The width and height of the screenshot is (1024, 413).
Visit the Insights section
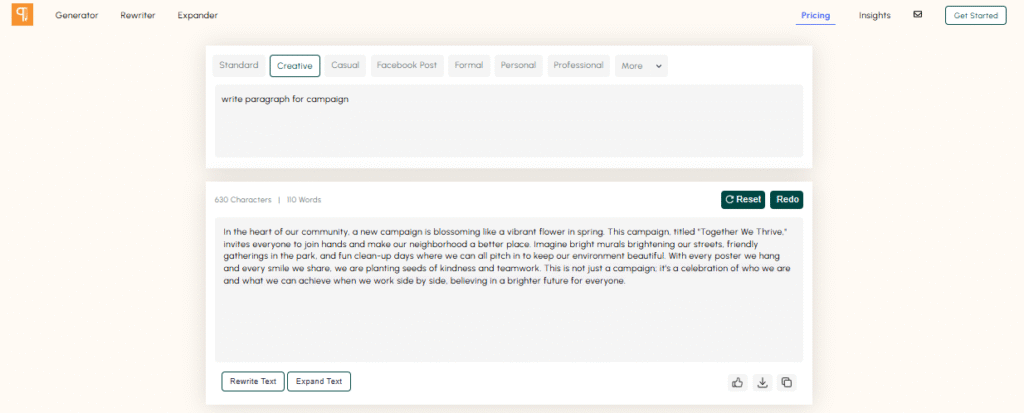pos(874,16)
